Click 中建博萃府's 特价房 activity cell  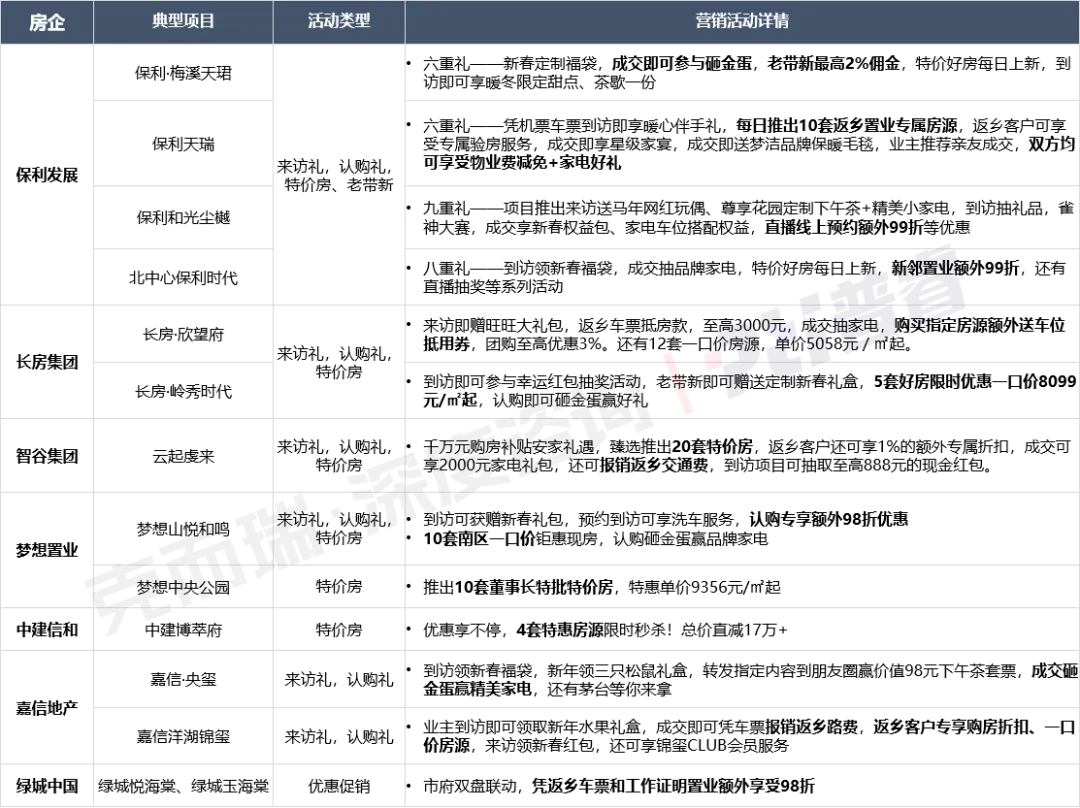pyautogui.click(x=339, y=629)
